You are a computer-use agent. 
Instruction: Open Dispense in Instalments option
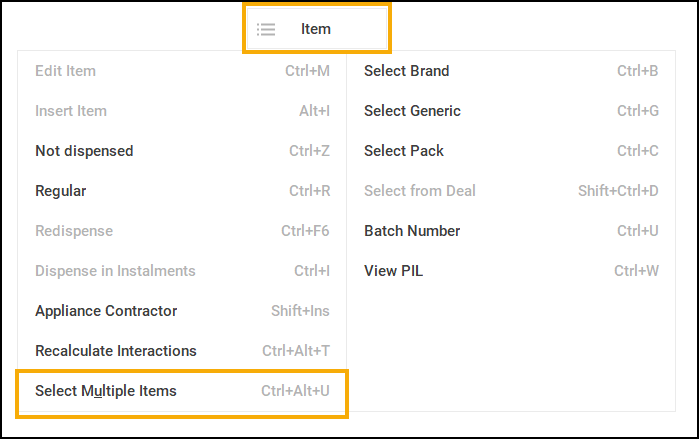[115, 271]
